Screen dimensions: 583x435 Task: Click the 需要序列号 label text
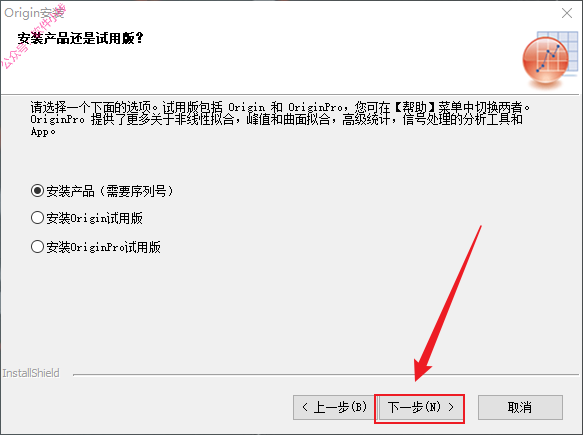click(x=136, y=191)
